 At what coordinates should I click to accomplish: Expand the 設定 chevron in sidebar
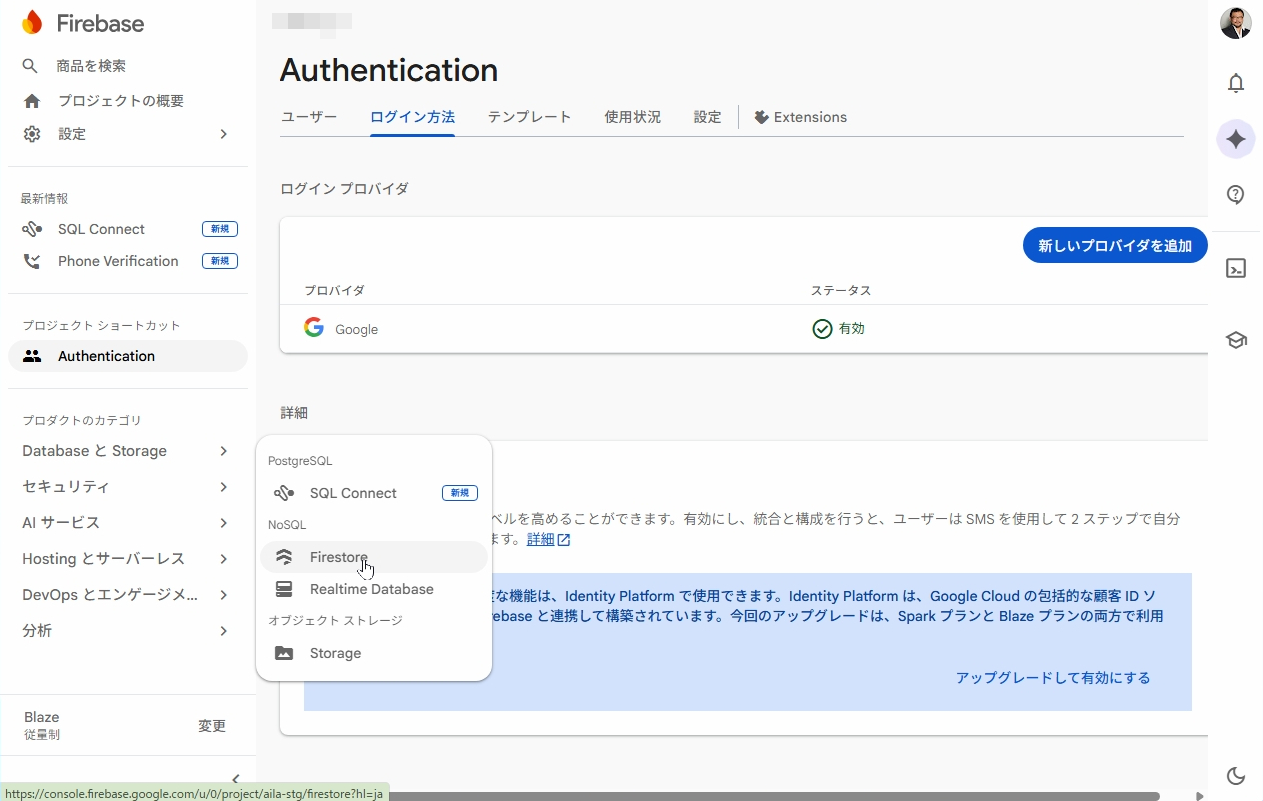[224, 134]
